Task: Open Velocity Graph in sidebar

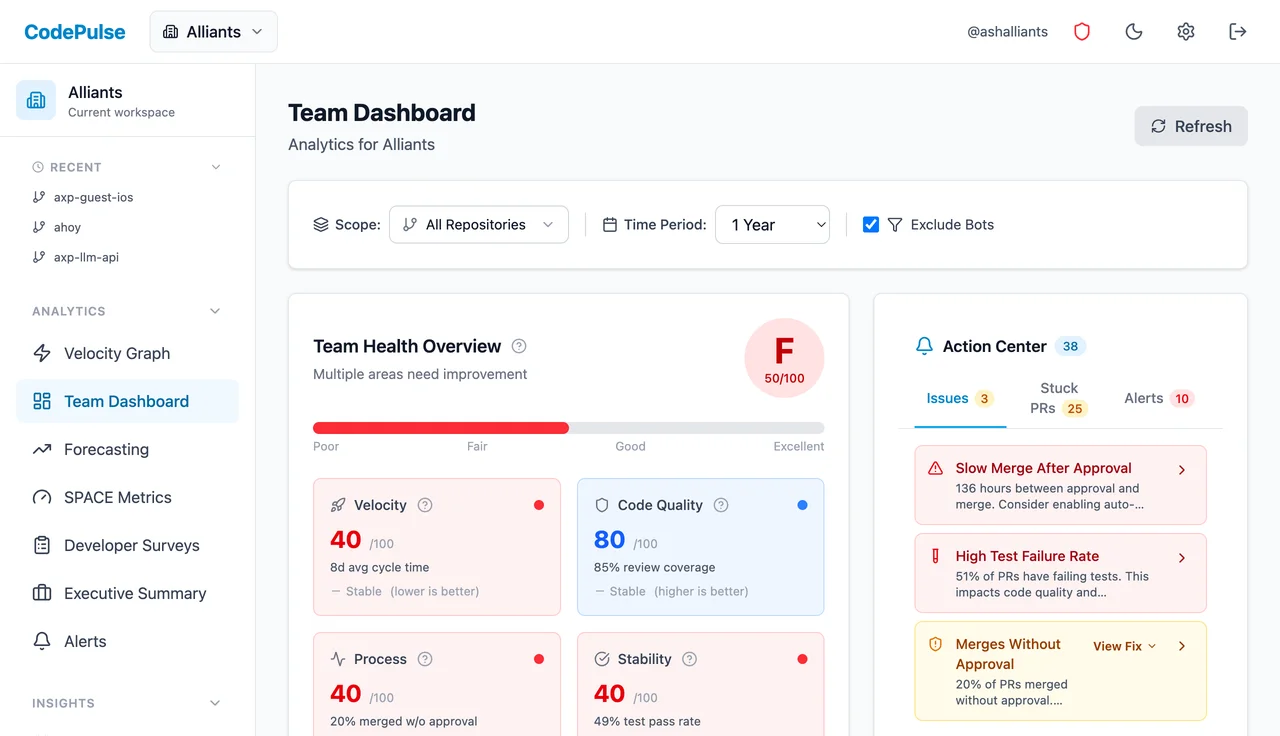Action: tap(128, 353)
